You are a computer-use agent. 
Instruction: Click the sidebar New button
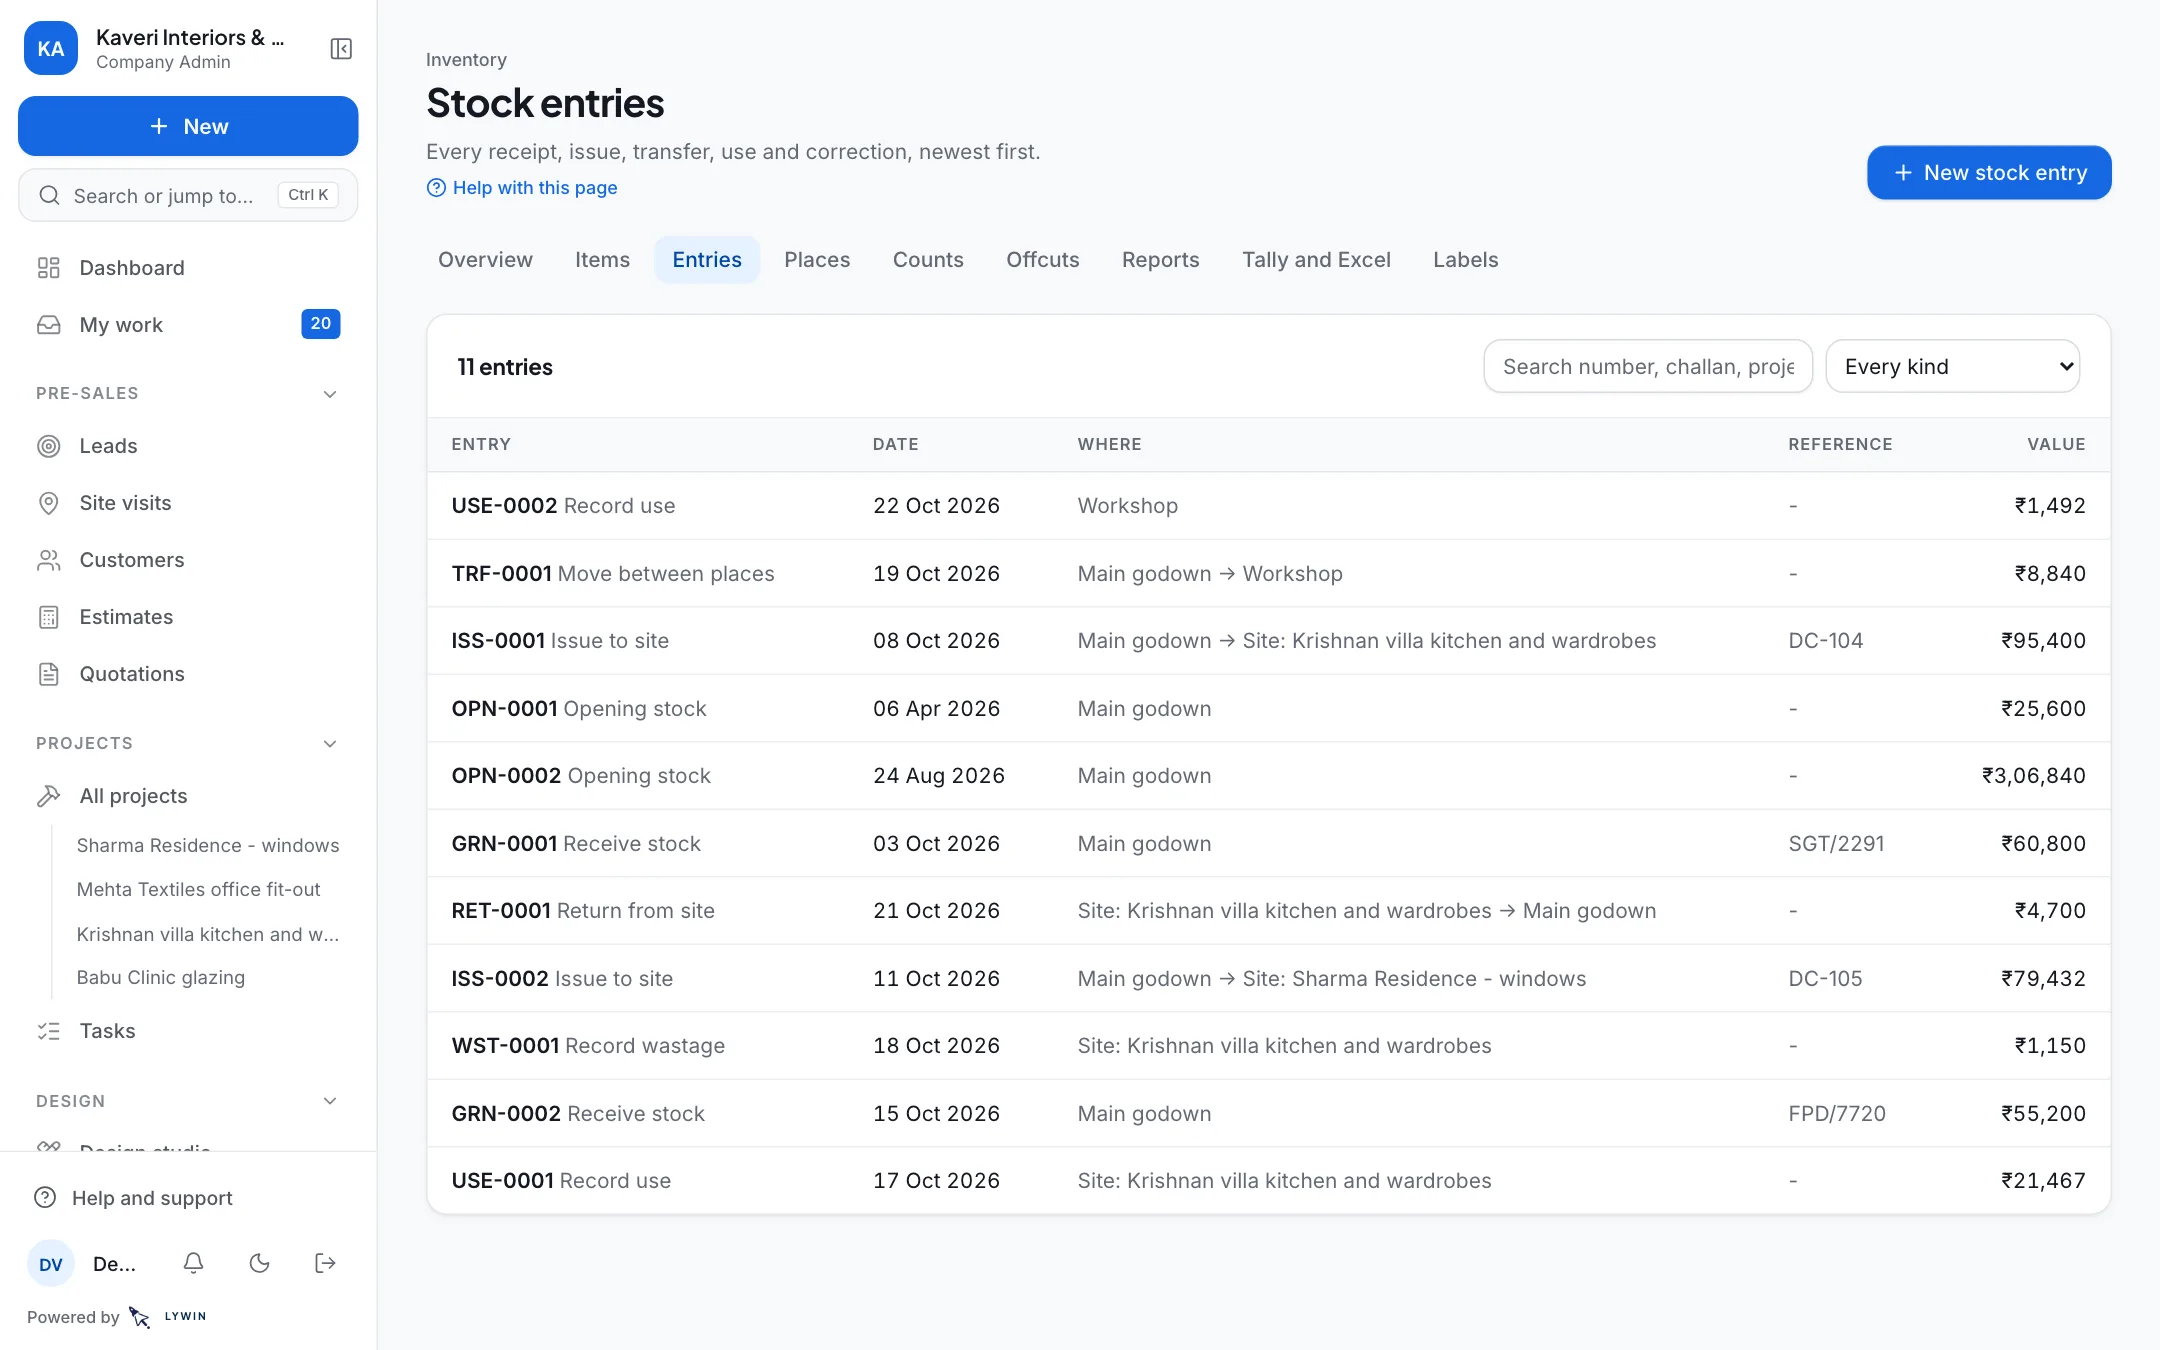(x=188, y=126)
